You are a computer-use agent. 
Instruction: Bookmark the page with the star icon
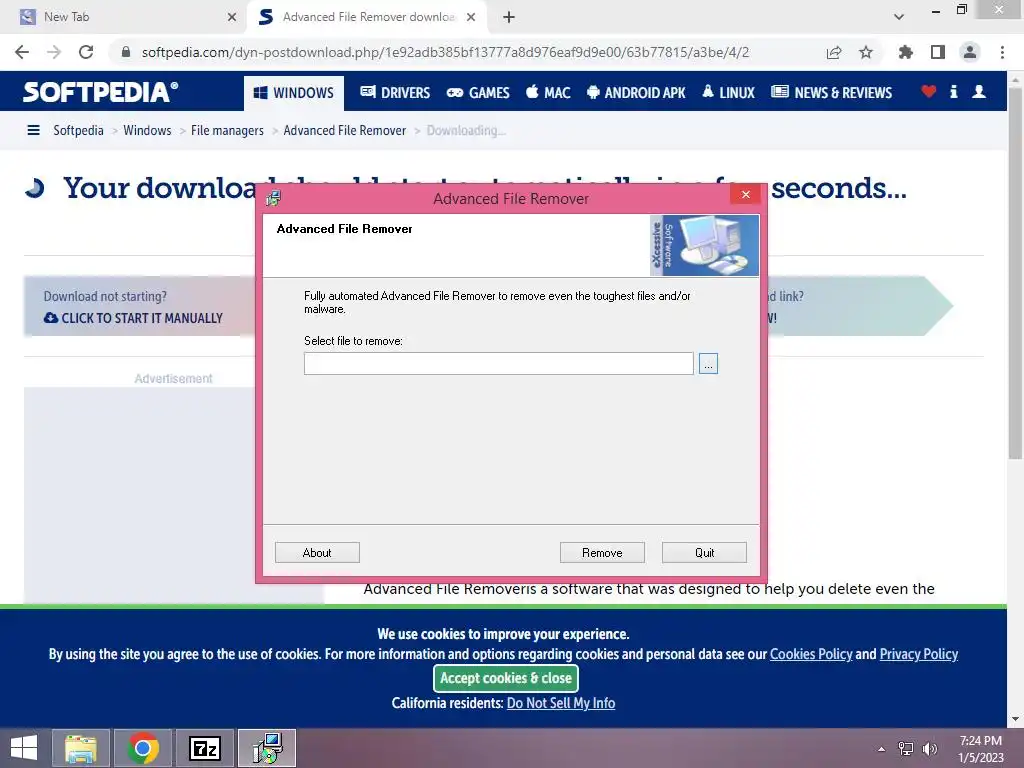(x=865, y=52)
